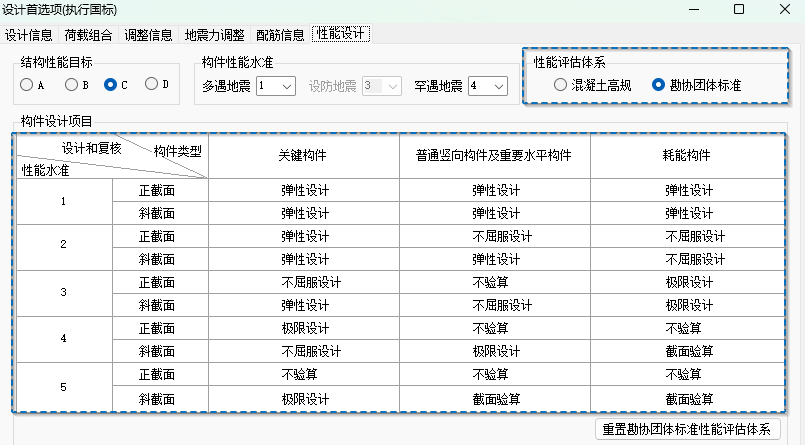Switch to the 设计信息 tab
Viewport: 805px width, 445px height.
[28, 34]
